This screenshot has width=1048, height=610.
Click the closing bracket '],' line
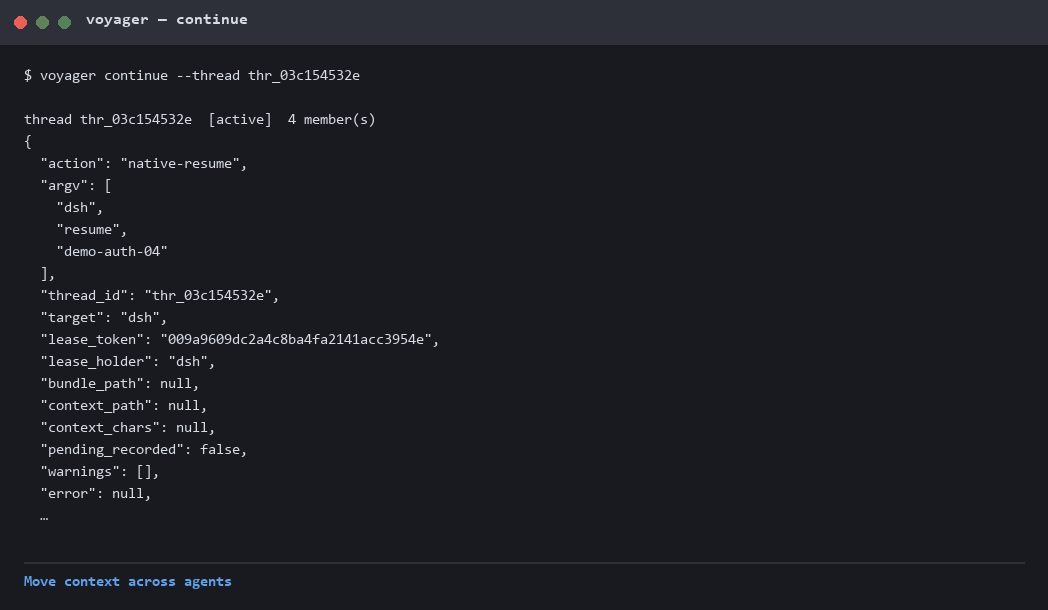[48, 274]
